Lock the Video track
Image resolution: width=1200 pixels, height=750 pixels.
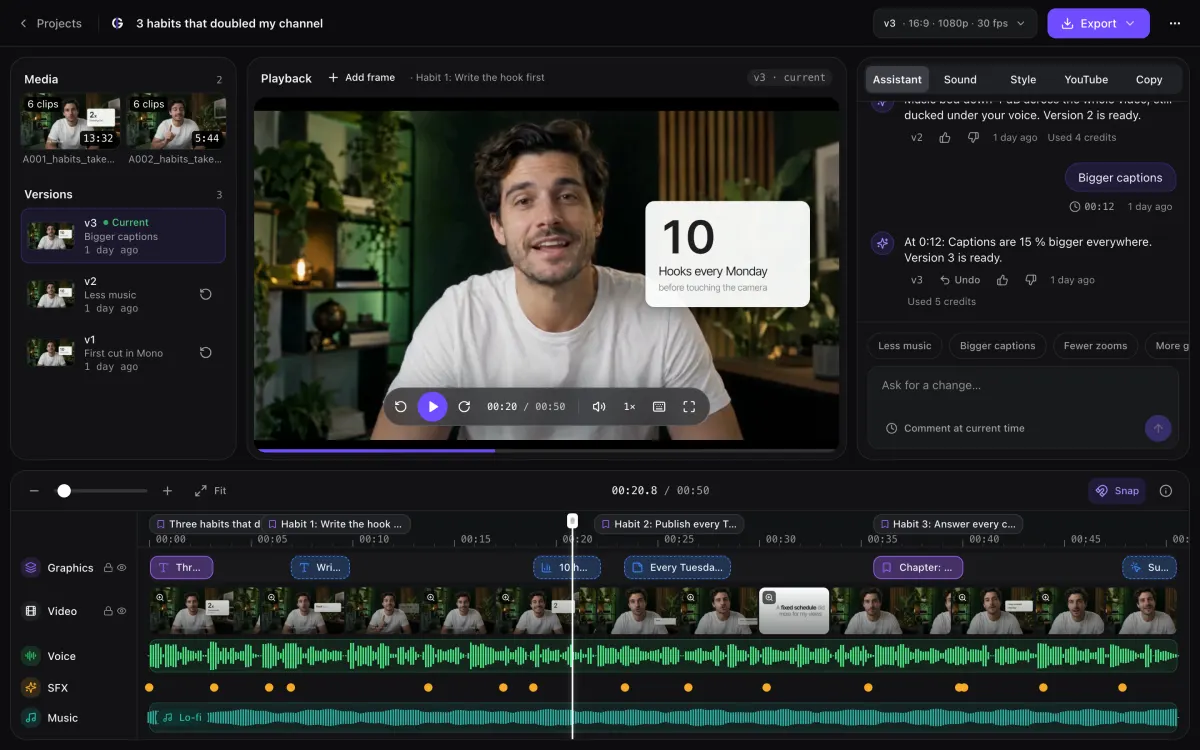[108, 611]
